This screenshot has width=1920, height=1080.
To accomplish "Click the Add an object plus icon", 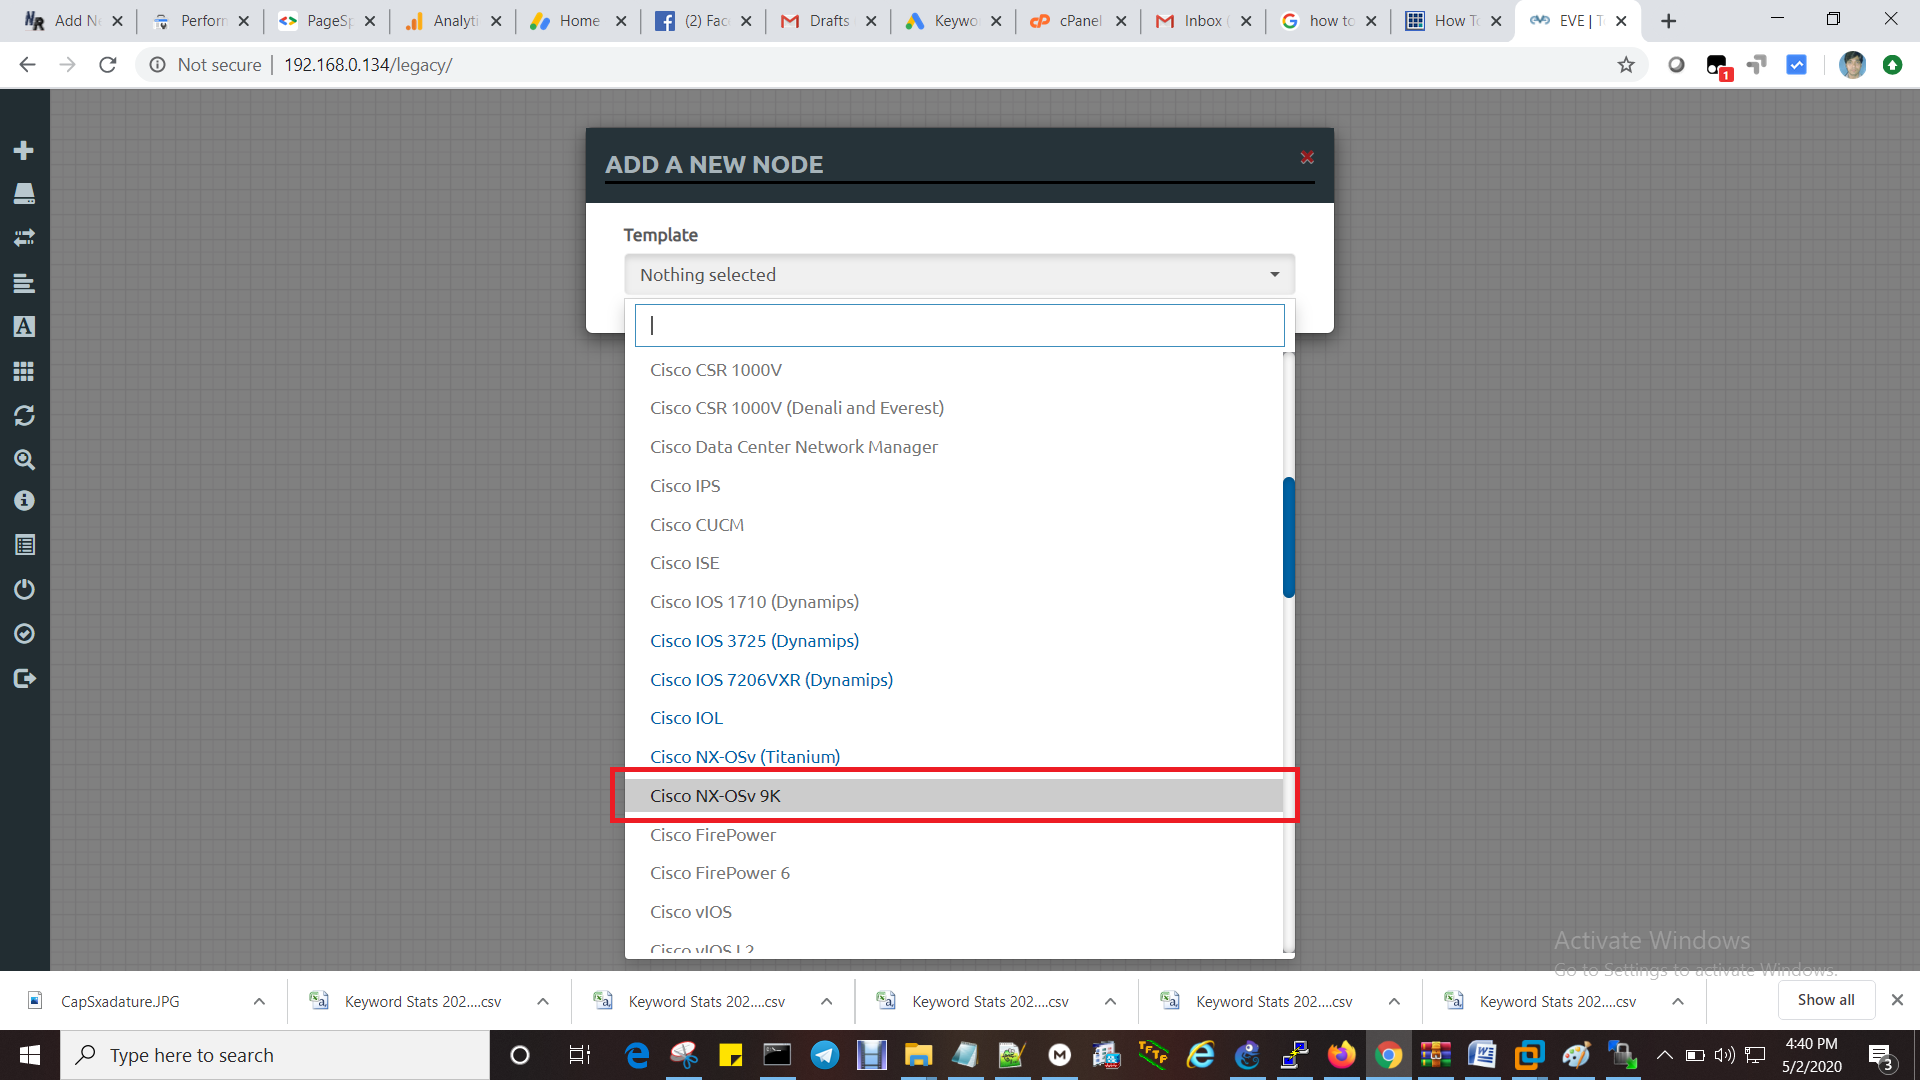I will pos(24,149).
